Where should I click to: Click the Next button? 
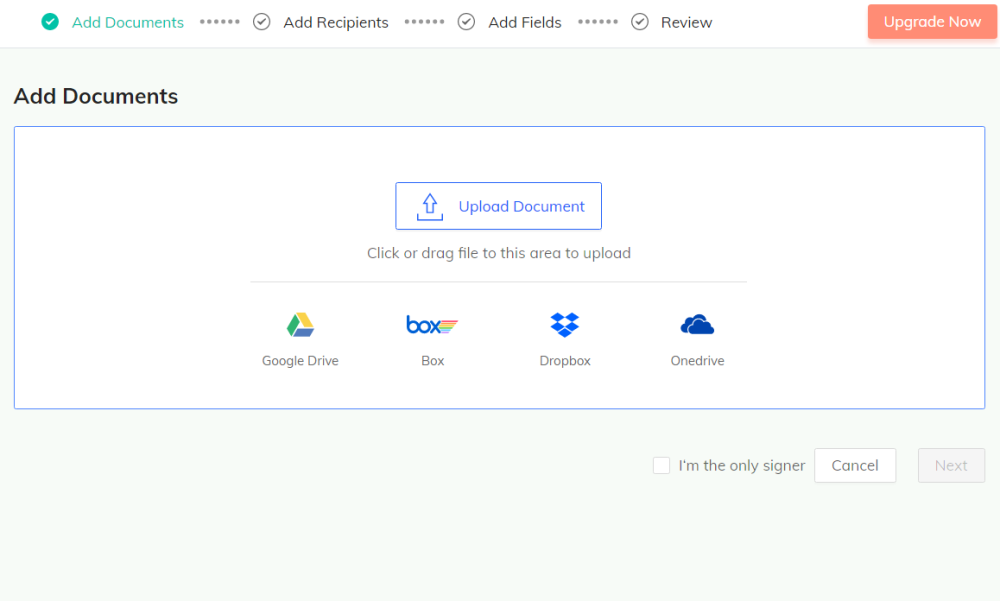pos(951,465)
